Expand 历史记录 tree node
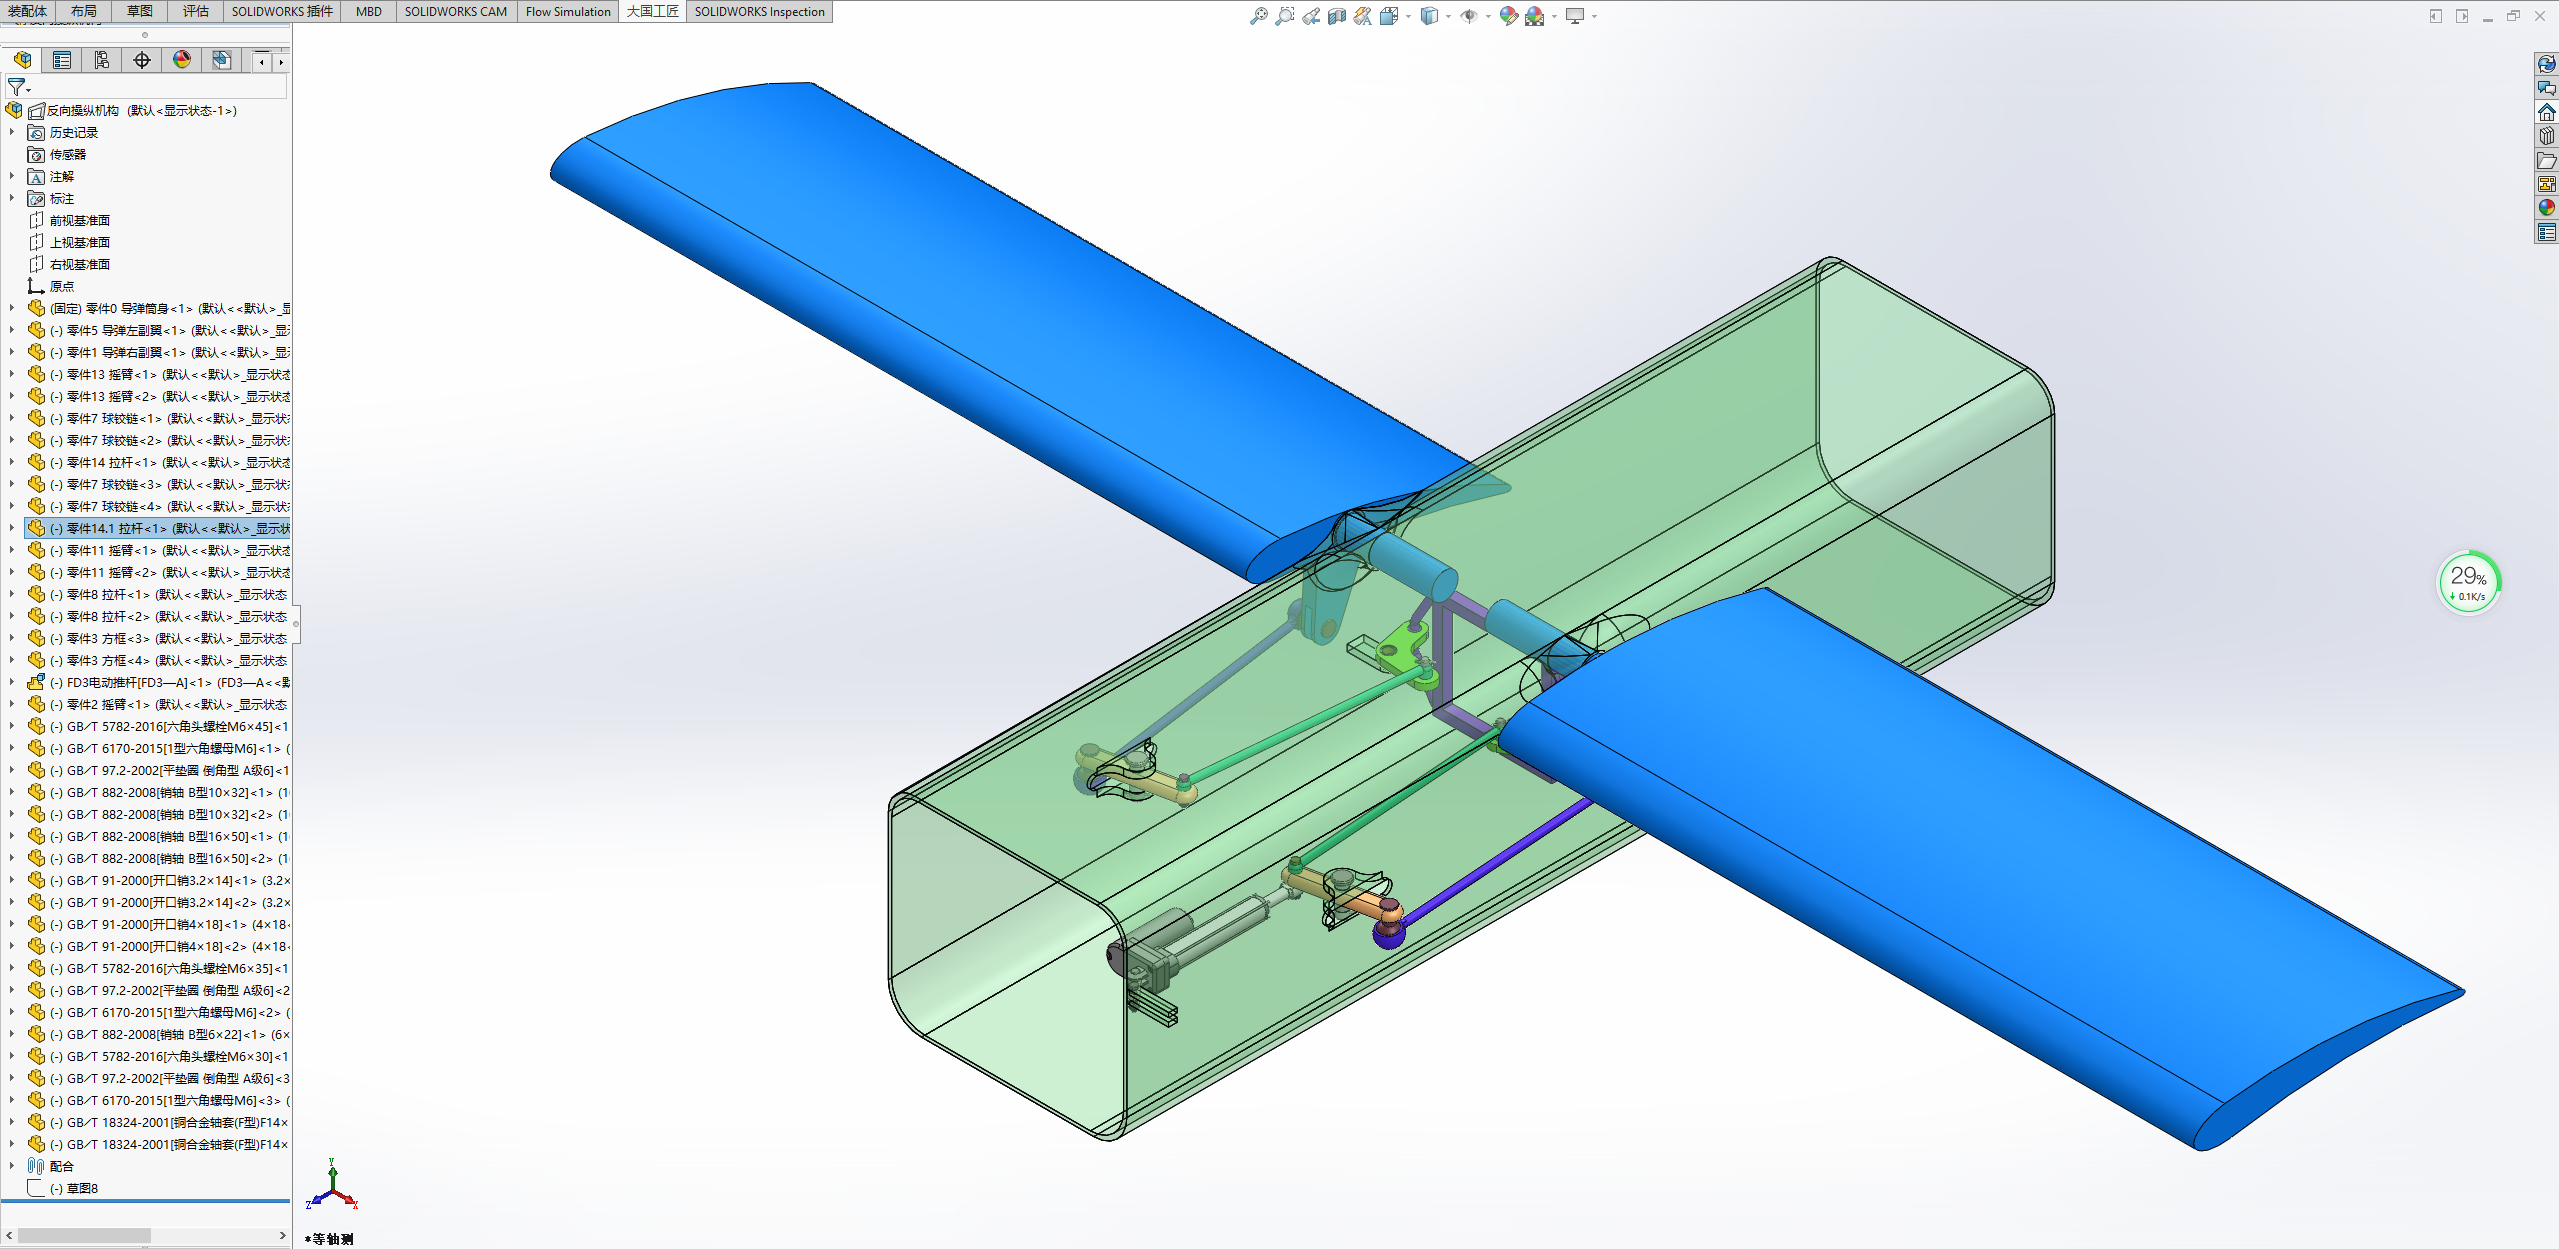 coord(12,132)
